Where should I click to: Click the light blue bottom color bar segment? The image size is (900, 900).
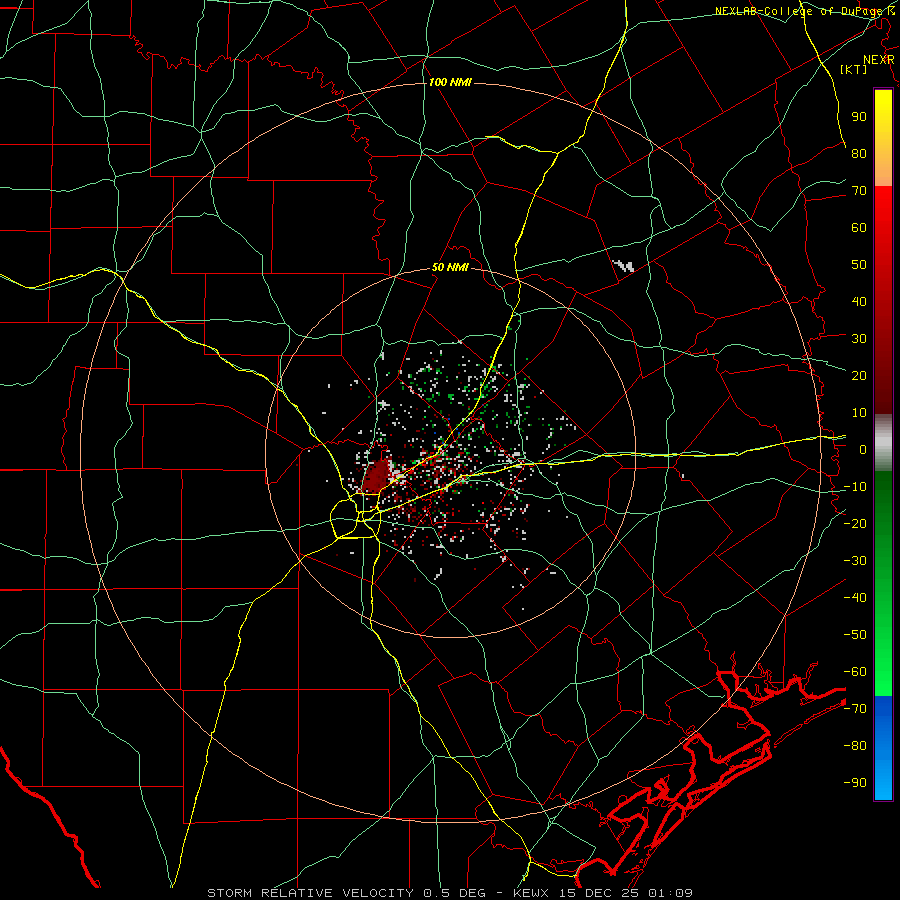883,778
